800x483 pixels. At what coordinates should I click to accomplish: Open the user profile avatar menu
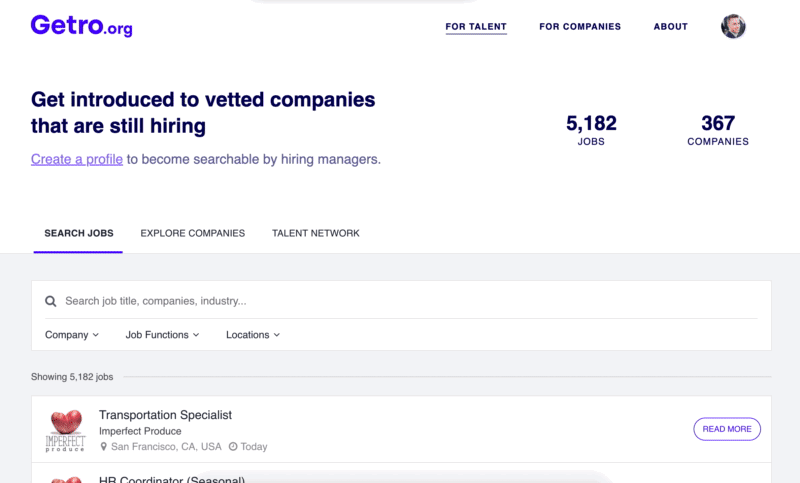pos(733,27)
